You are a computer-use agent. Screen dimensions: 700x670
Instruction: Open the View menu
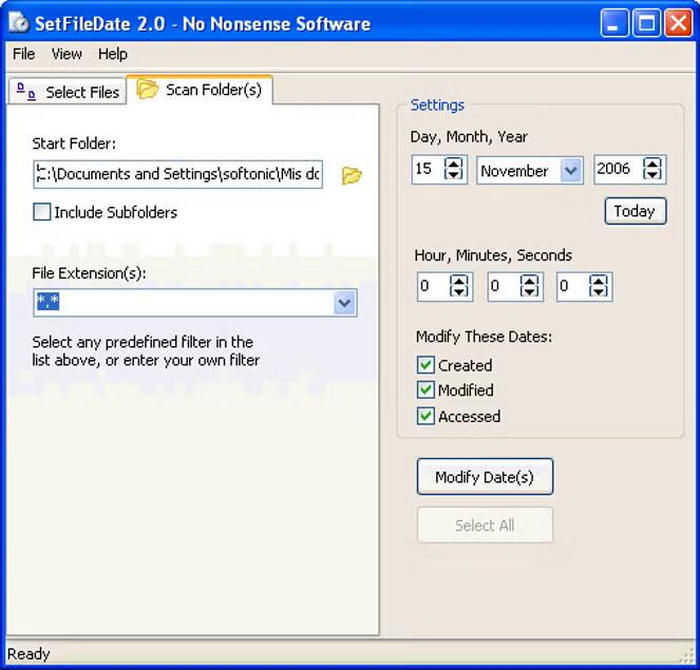coord(67,54)
